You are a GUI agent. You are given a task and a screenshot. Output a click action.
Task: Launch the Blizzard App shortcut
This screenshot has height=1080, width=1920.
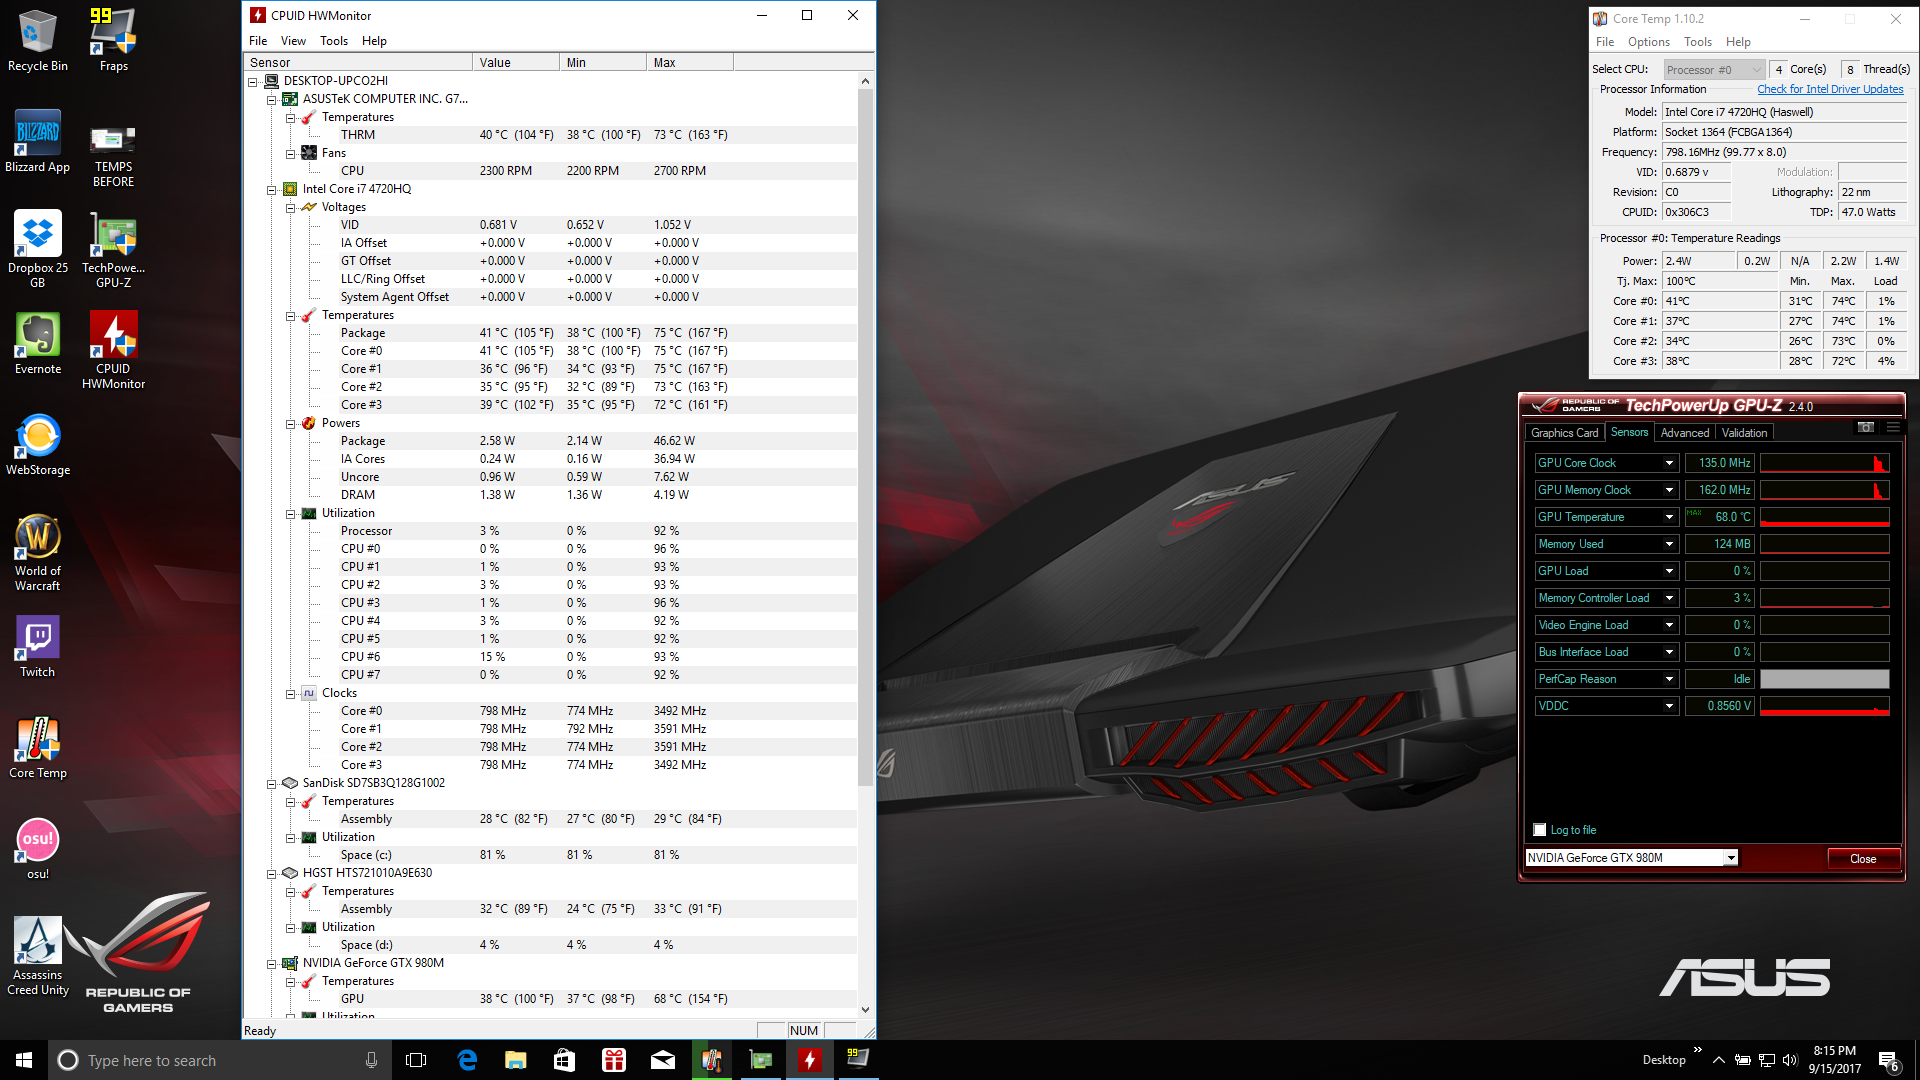38,141
